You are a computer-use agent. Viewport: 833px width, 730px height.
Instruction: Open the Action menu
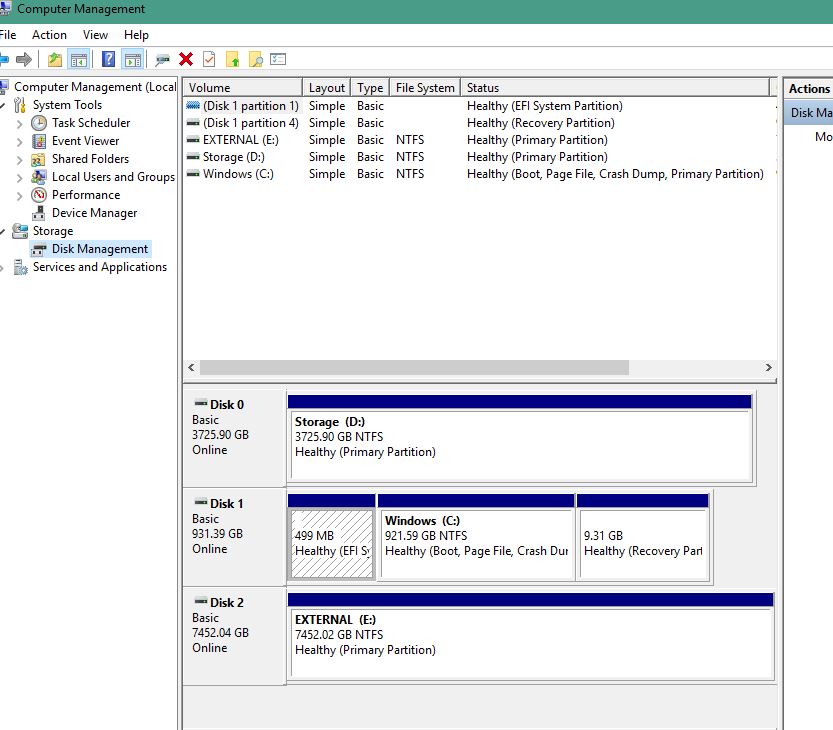(49, 35)
